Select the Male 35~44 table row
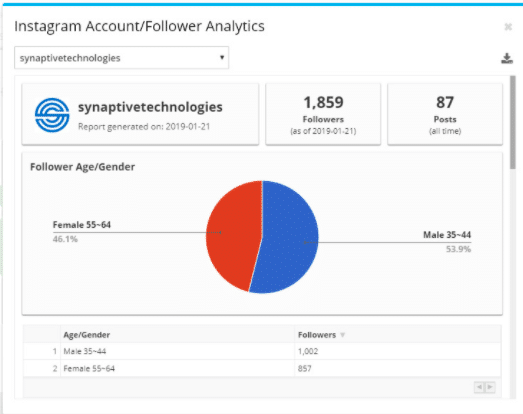This screenshot has width=523, height=414. pyautogui.click(x=262, y=351)
